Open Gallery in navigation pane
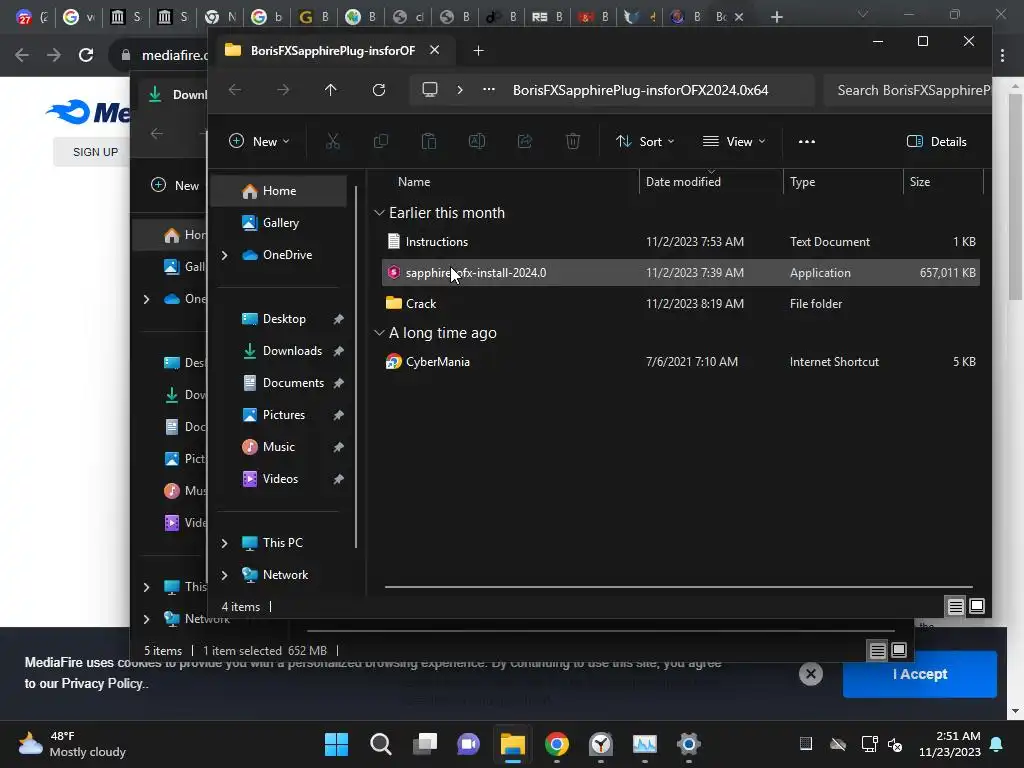1024x768 pixels. (x=279, y=223)
